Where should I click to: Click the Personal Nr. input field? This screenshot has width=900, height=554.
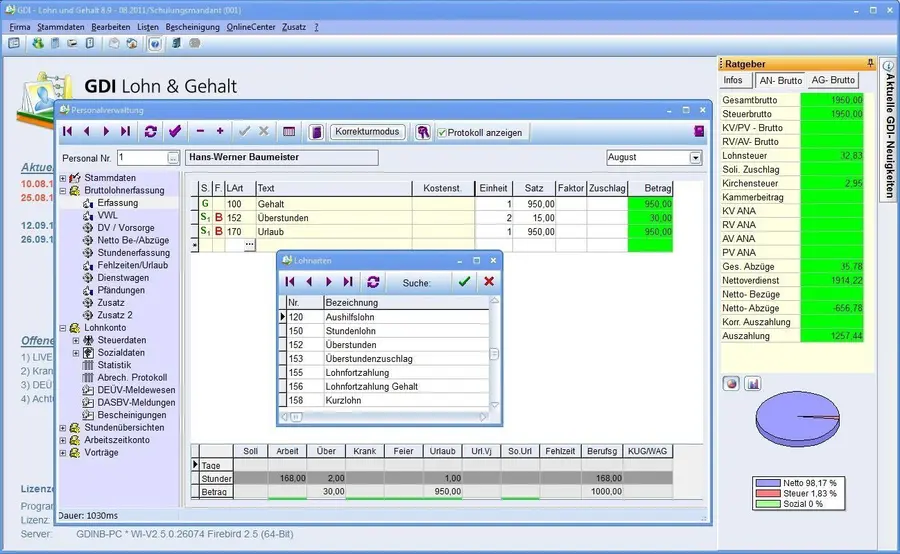pyautogui.click(x=141, y=158)
